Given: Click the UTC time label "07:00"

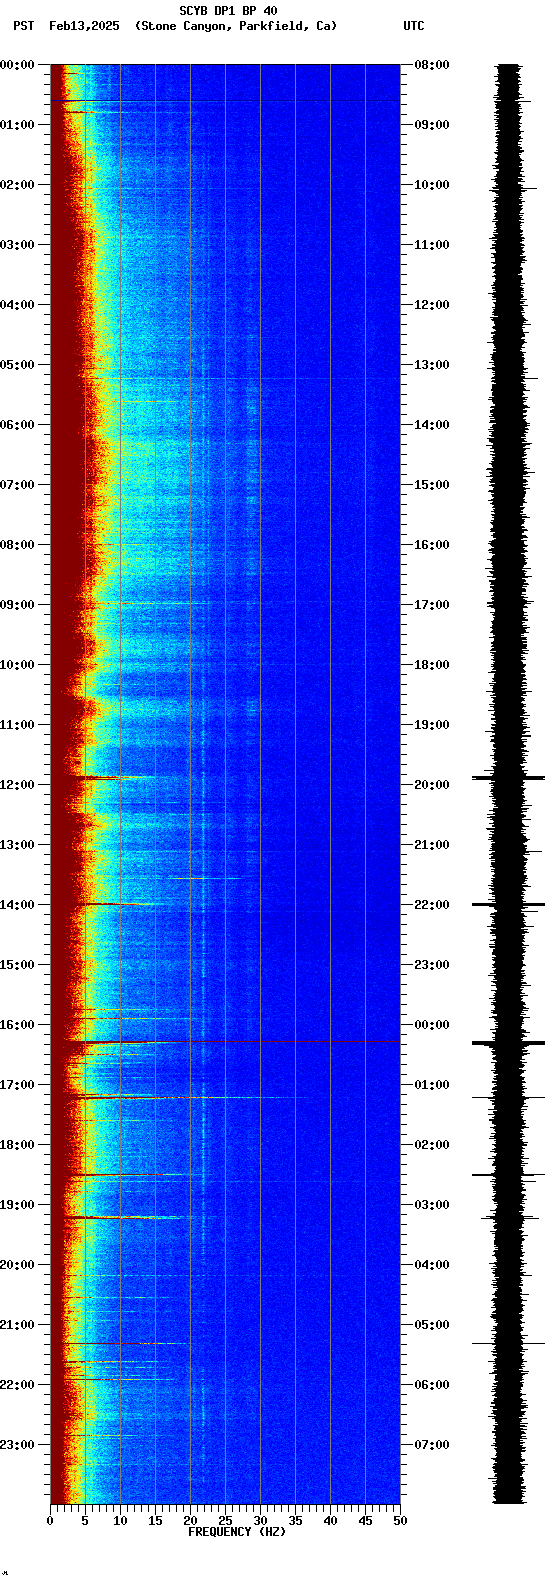Looking at the screenshot, I should click(432, 1445).
